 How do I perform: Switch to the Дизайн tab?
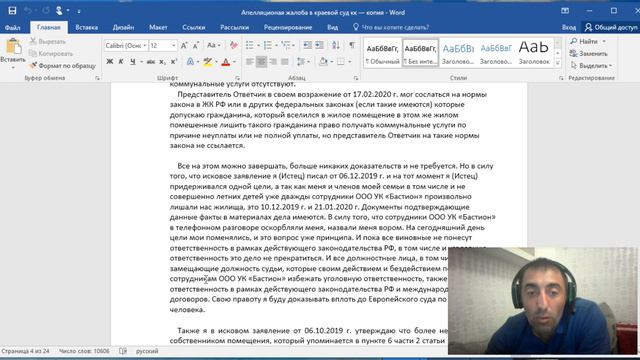(x=123, y=27)
